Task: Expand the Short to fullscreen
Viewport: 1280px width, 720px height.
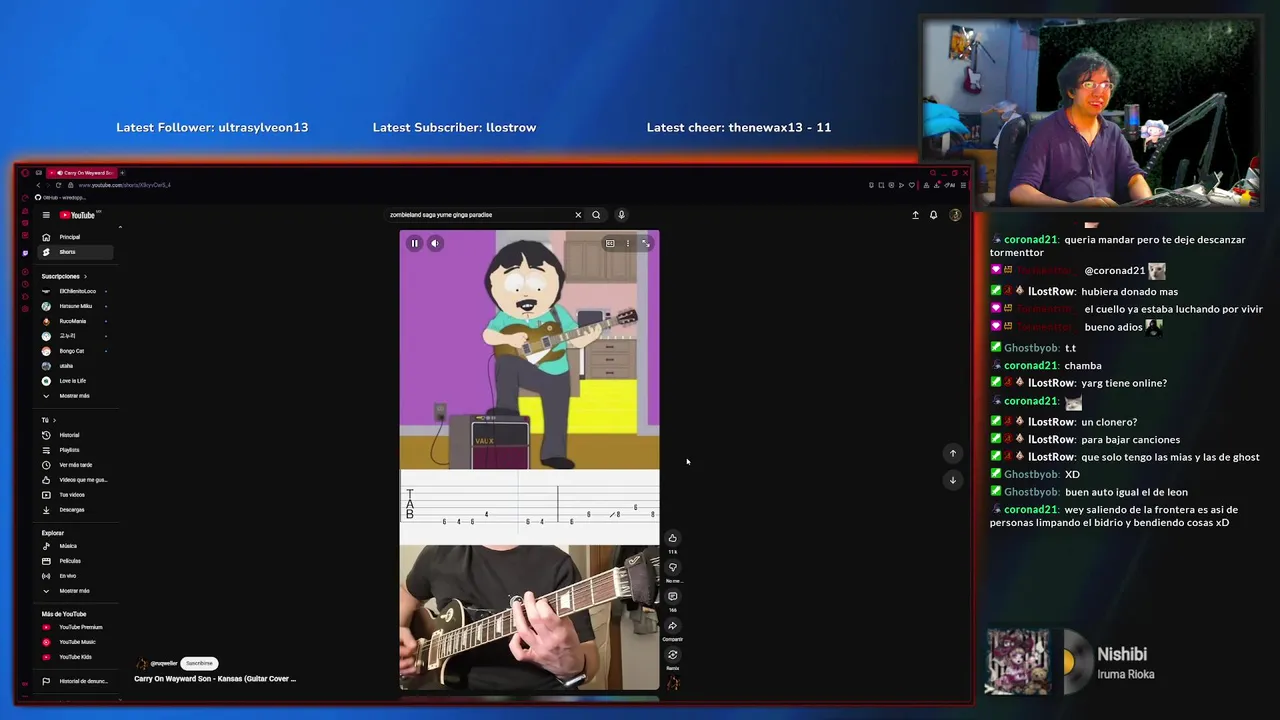Action: click(x=646, y=243)
